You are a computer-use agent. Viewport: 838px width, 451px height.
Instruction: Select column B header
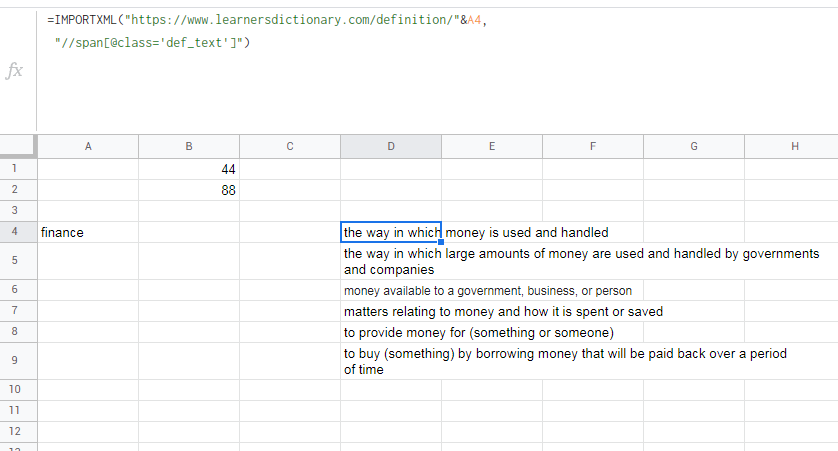[x=189, y=146]
